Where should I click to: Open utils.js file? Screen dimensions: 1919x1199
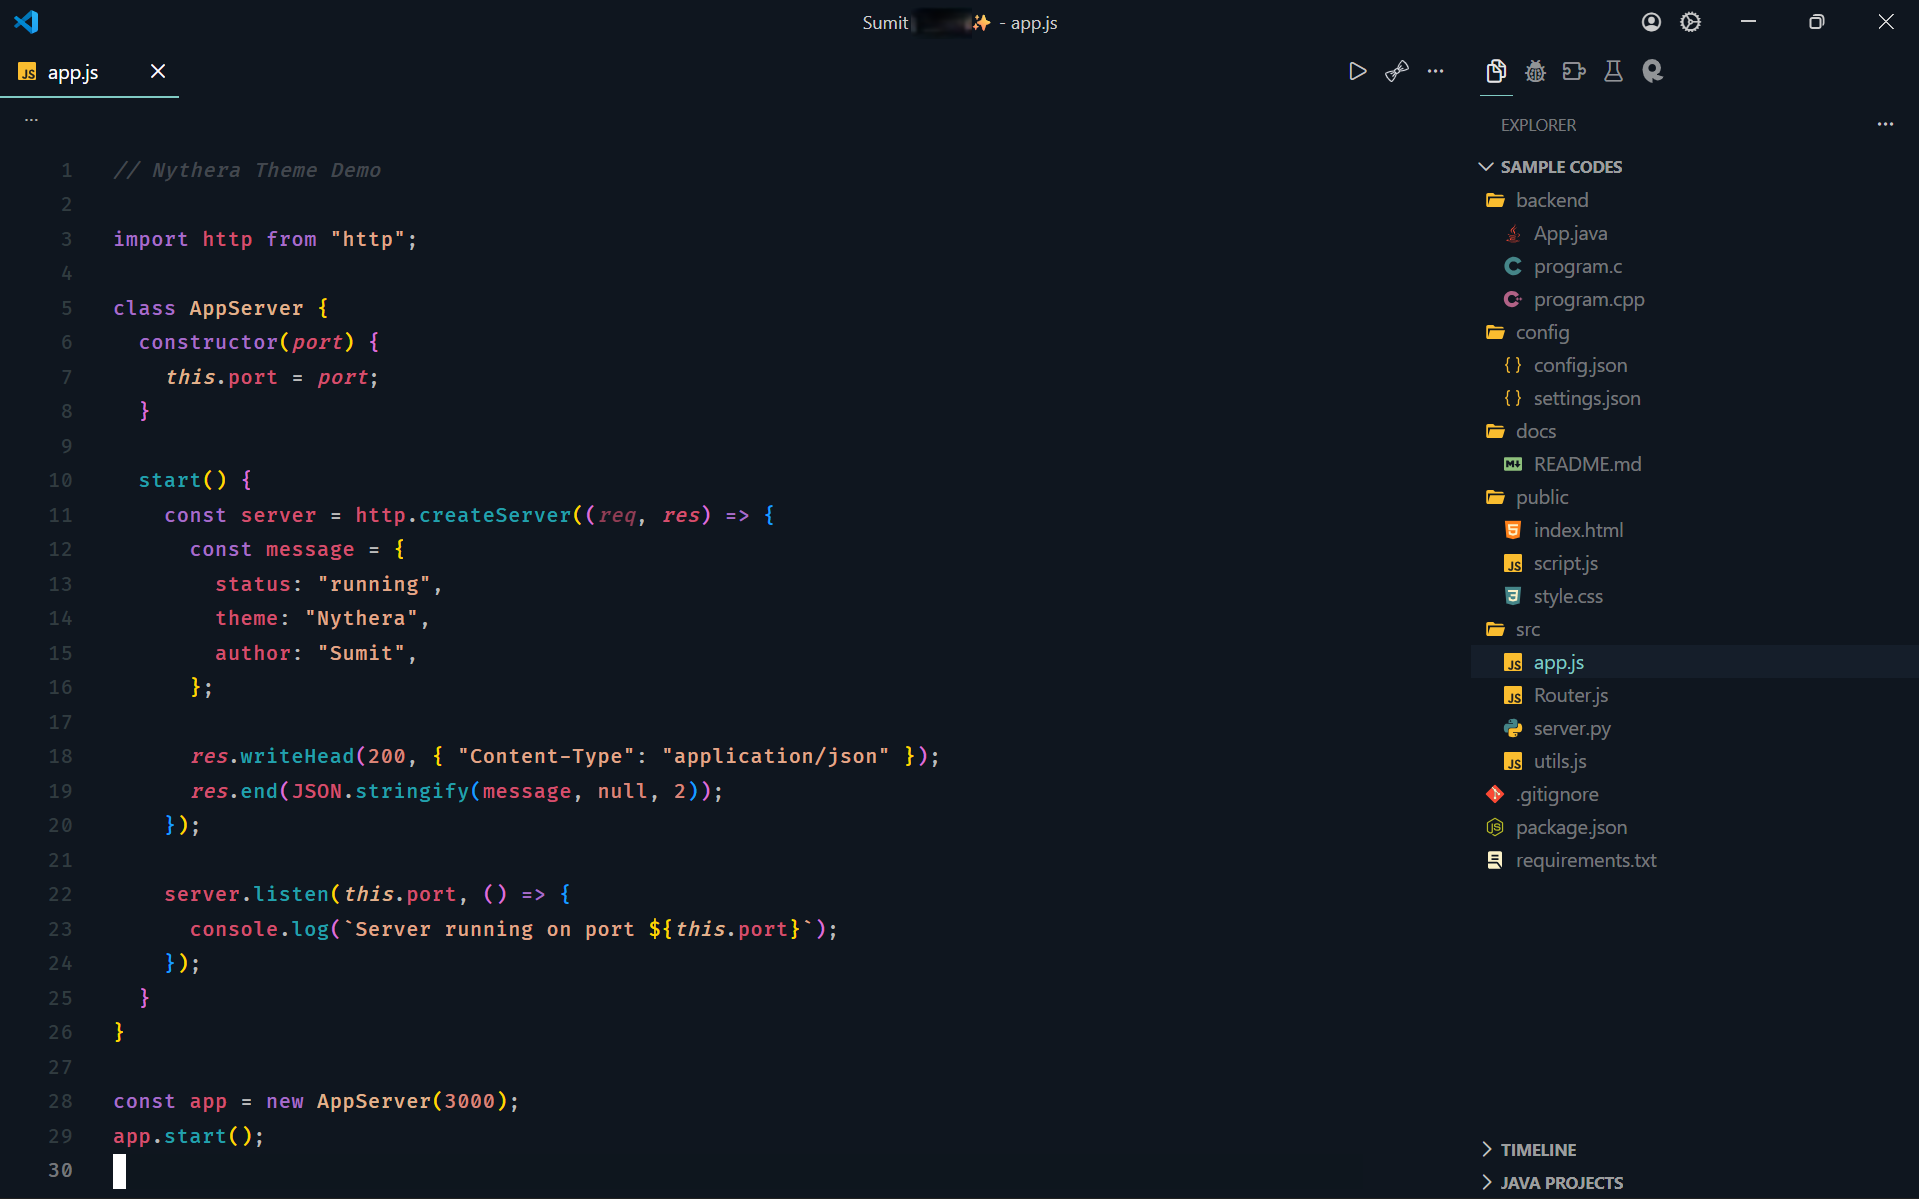point(1695,761)
